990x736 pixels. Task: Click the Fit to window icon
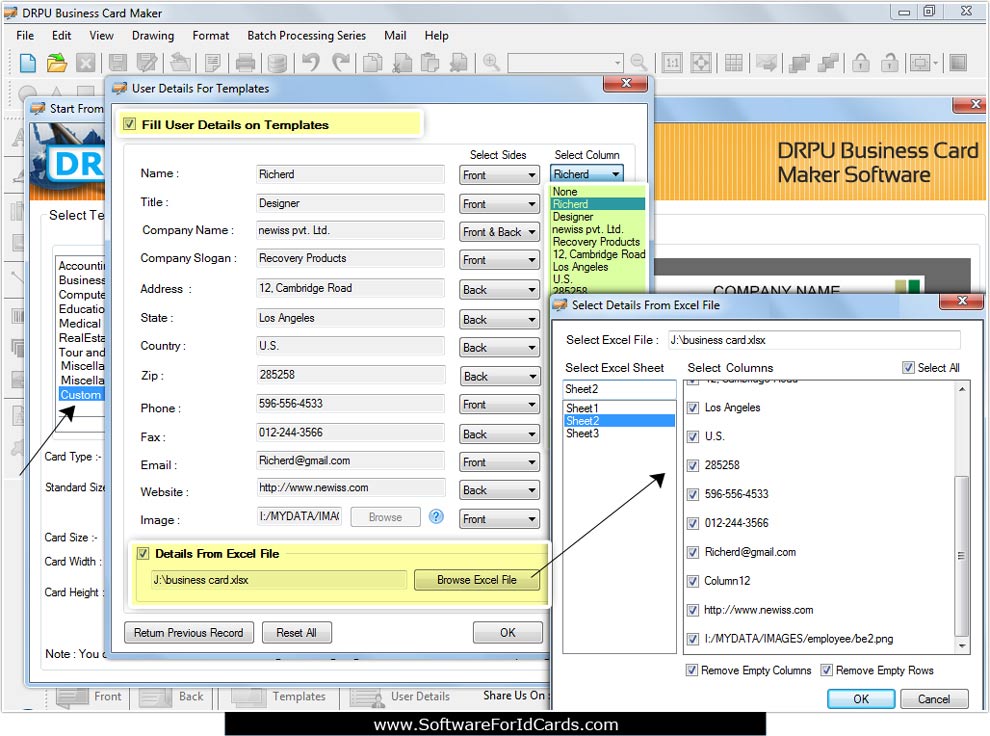point(701,62)
